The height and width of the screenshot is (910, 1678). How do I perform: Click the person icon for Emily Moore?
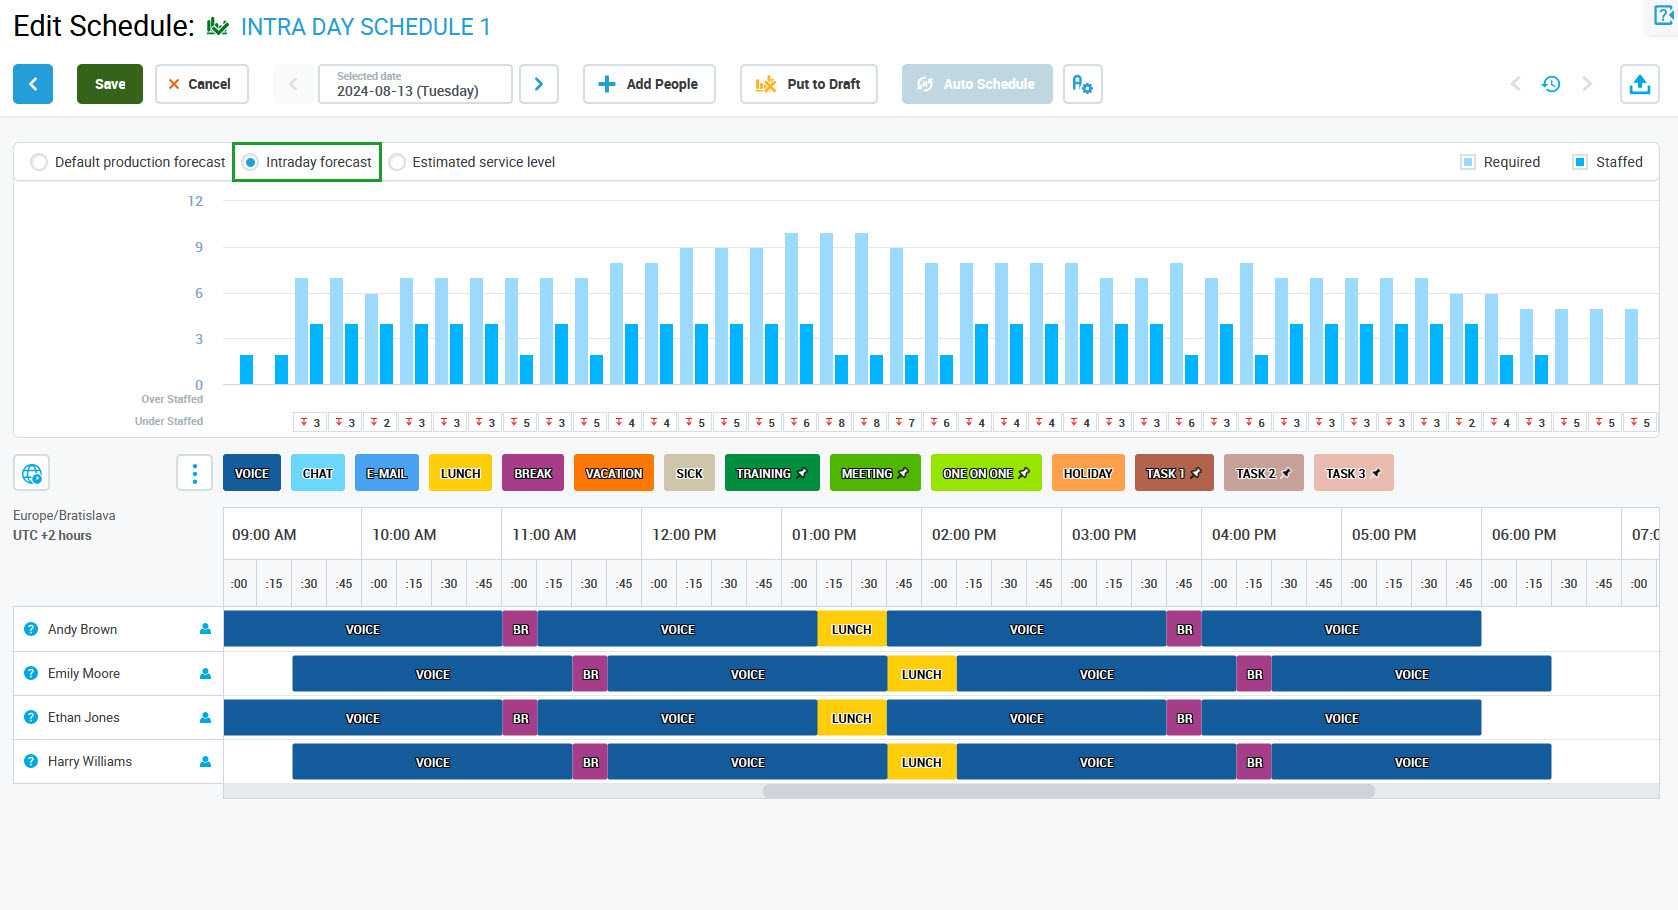205,673
